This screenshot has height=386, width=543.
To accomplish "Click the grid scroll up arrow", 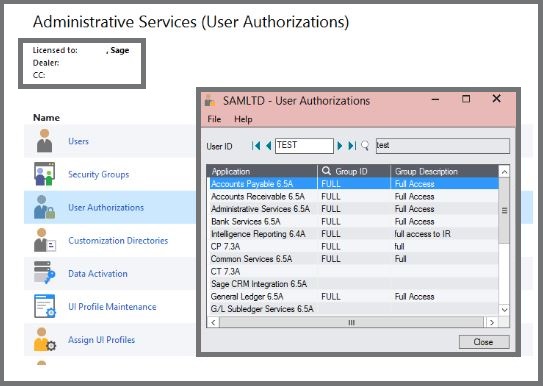I will tap(504, 172).
